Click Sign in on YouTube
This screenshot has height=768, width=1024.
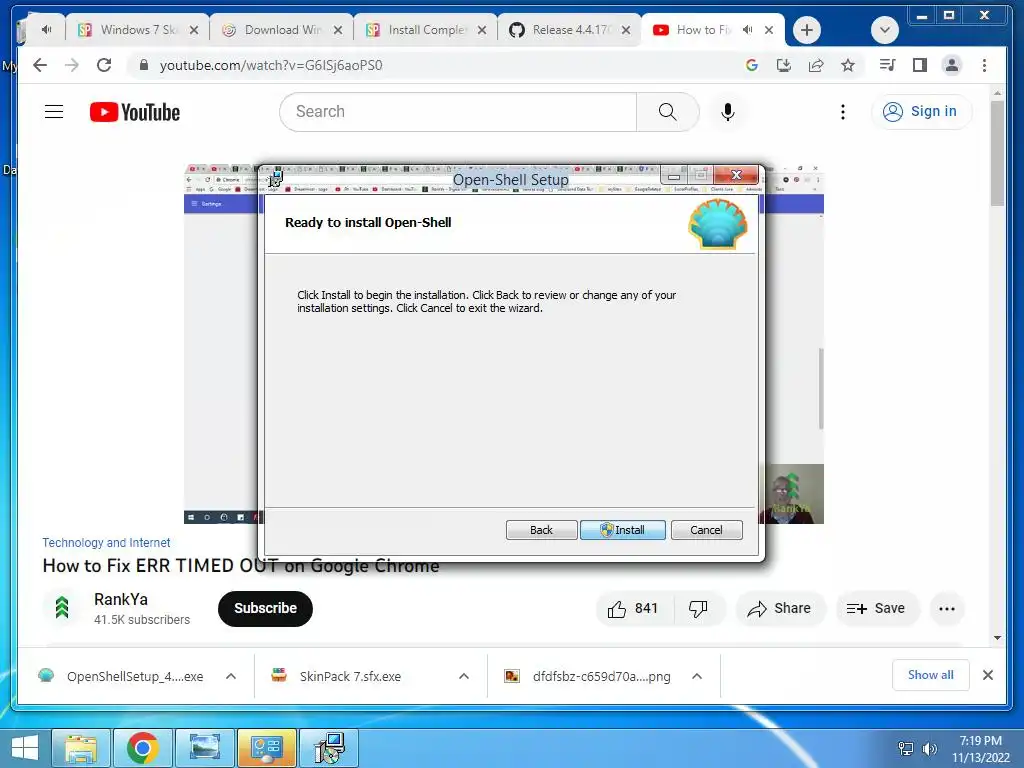pos(920,112)
